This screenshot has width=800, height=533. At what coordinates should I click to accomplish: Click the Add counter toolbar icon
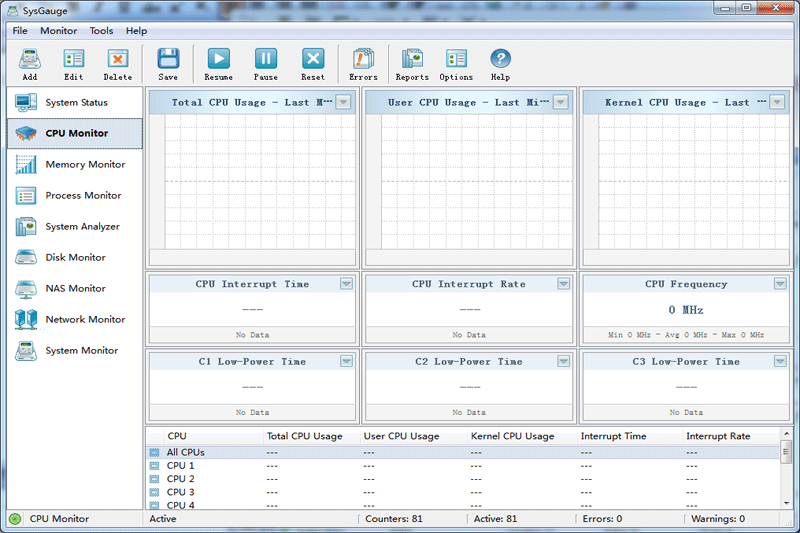[x=29, y=64]
